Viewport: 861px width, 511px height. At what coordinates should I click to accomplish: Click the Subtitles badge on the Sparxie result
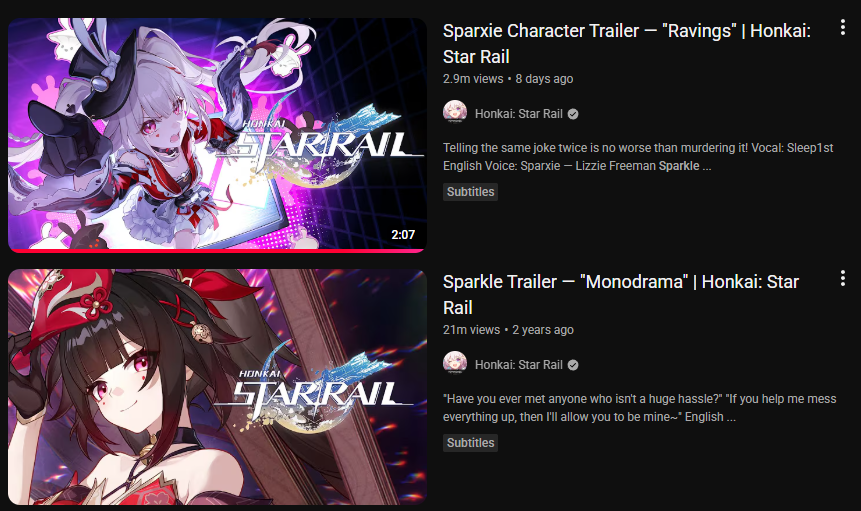pos(471,192)
